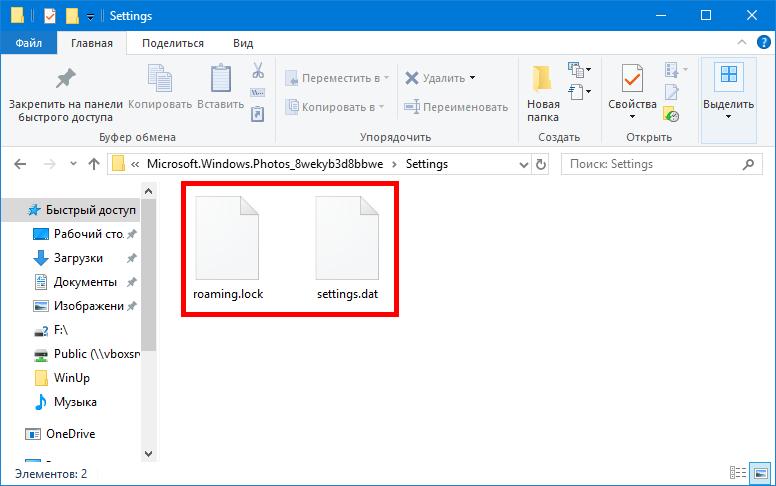This screenshot has width=776, height=486.
Task: Go up one folder level
Action: [x=94, y=164]
